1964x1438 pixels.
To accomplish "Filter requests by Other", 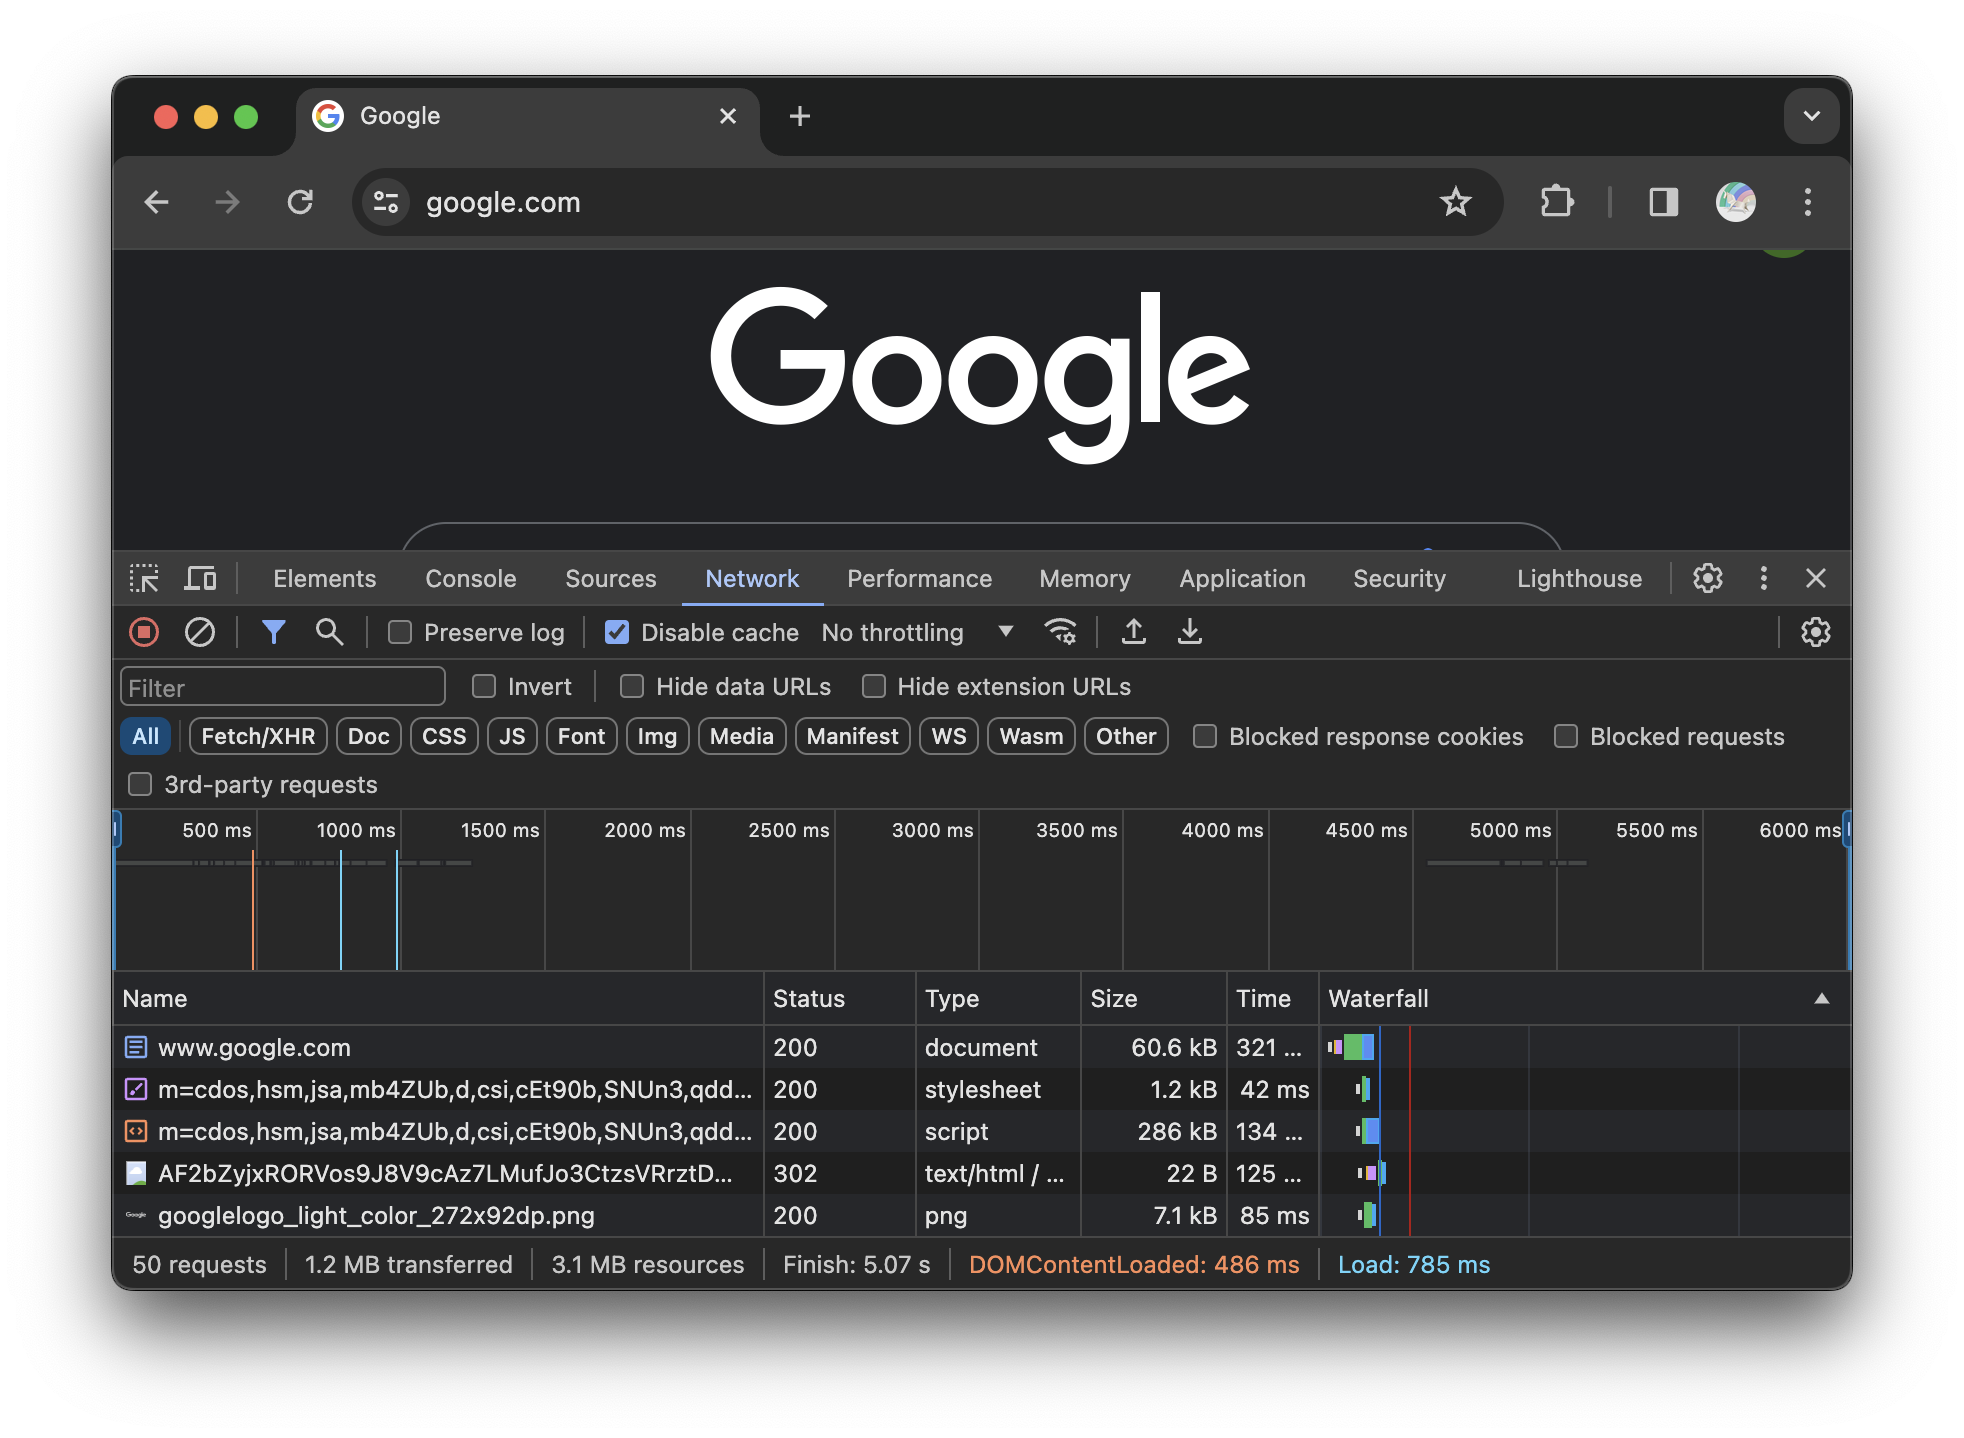I will pos(1126,736).
